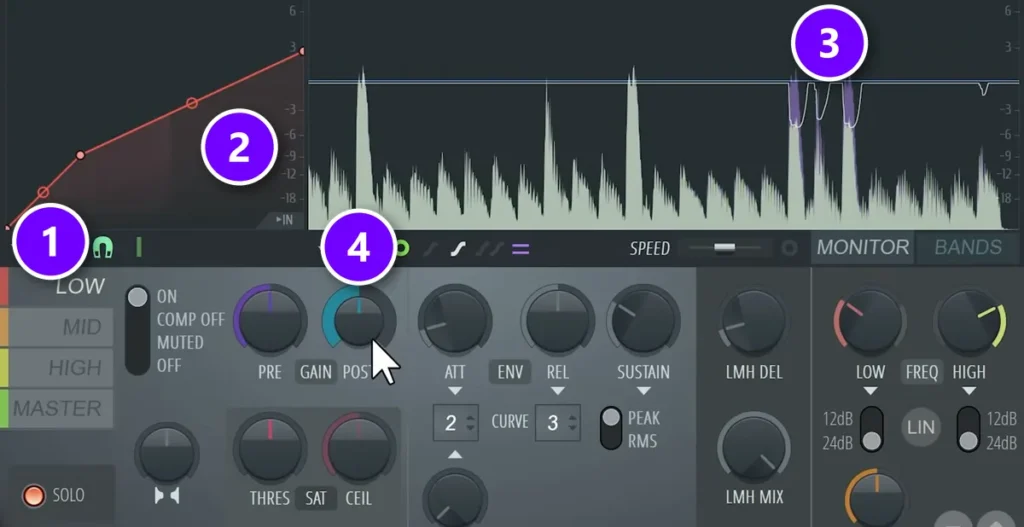This screenshot has width=1024, height=527.
Task: Click the SUSTAIN knob
Action: tap(643, 320)
